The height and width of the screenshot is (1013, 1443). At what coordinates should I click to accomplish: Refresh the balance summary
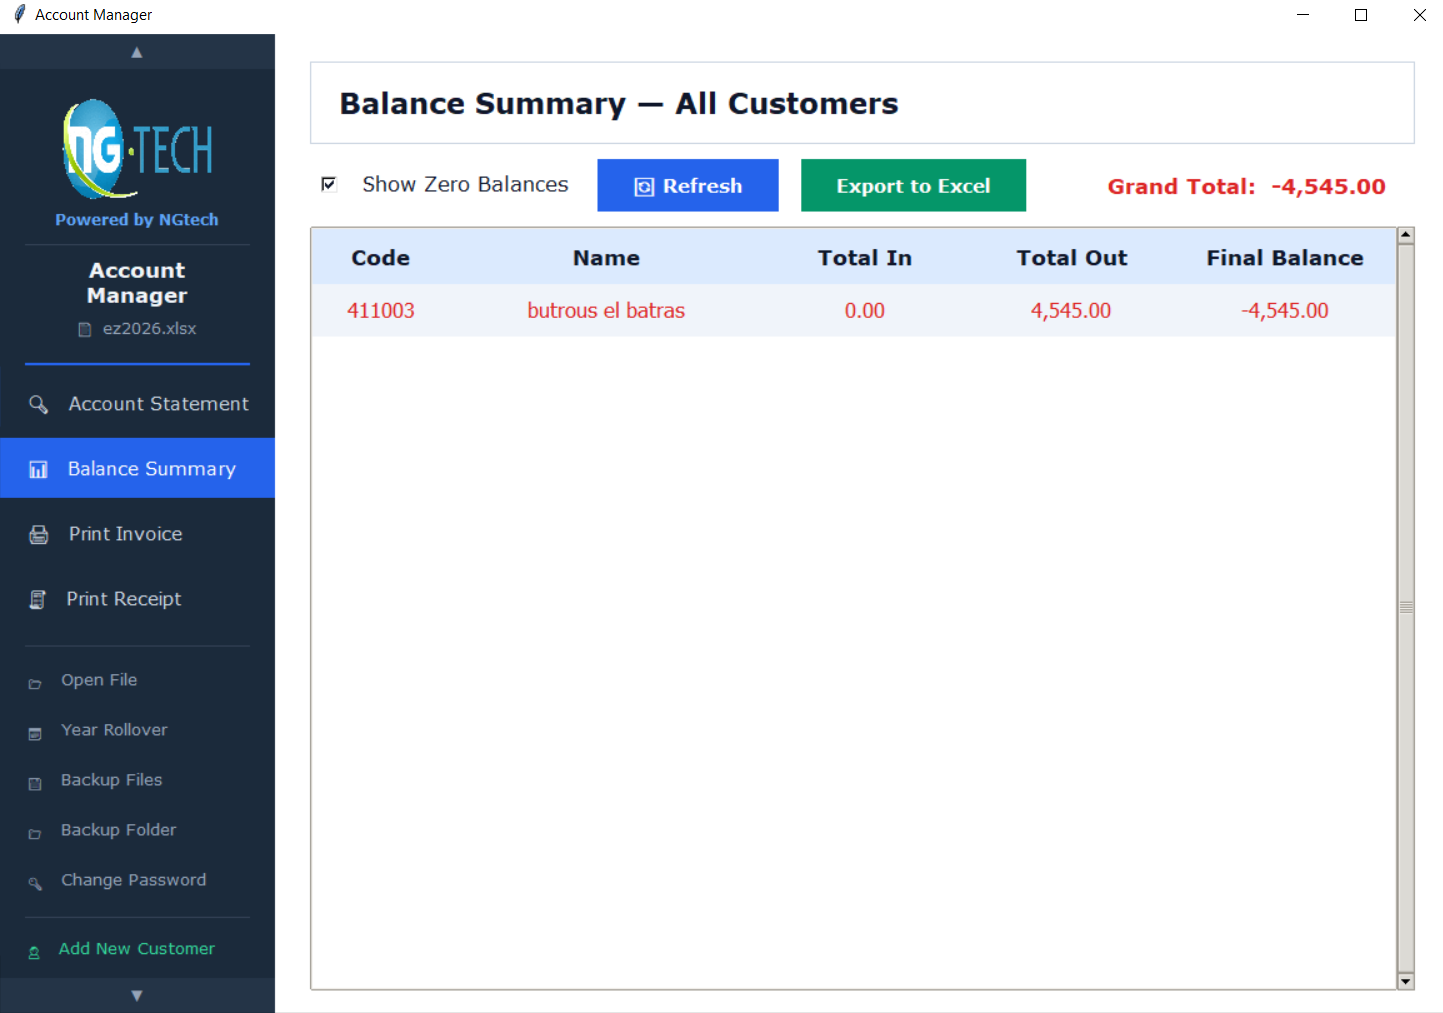tap(688, 185)
